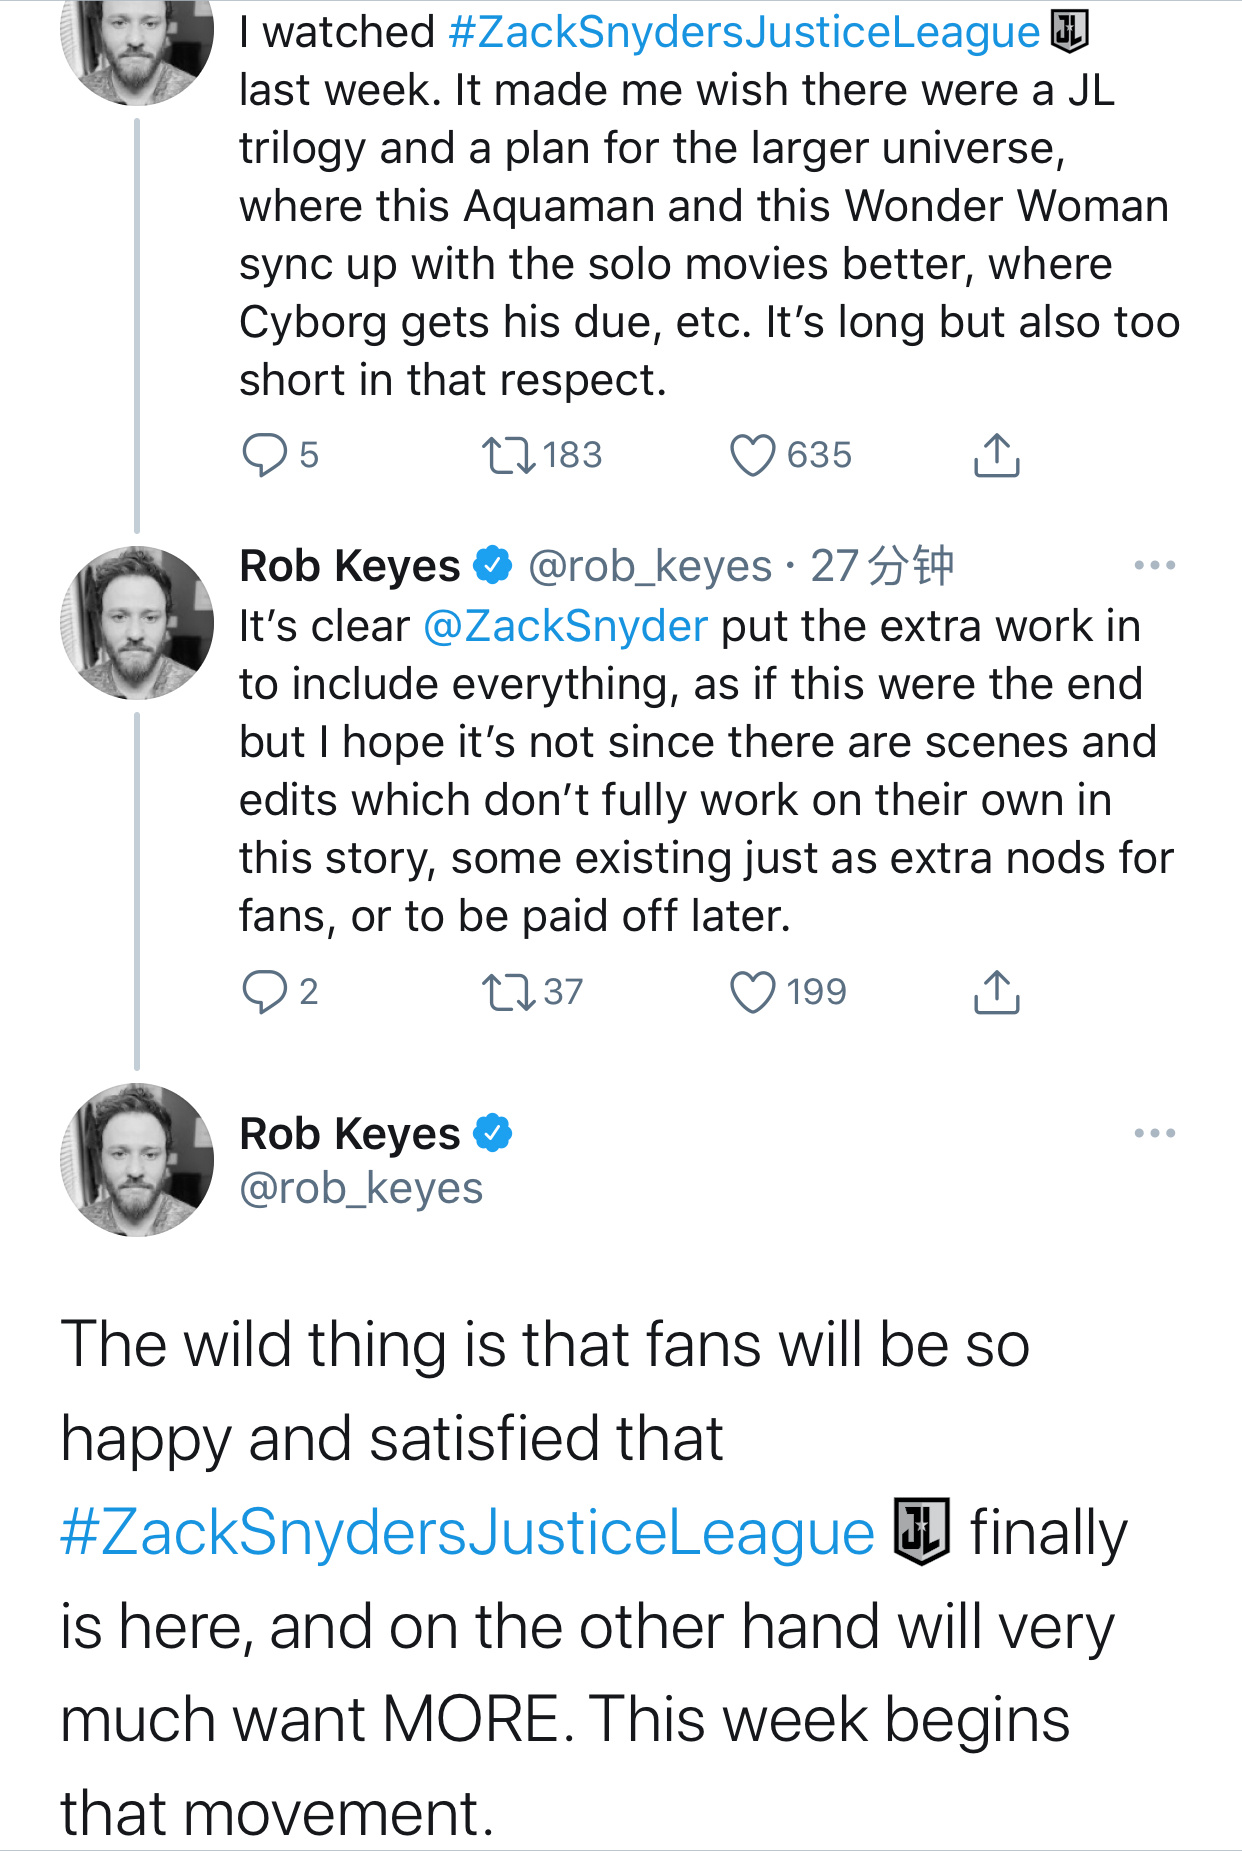This screenshot has height=1851, width=1242.
Task: Open the @ZackSnyder mention link
Action: tap(566, 627)
